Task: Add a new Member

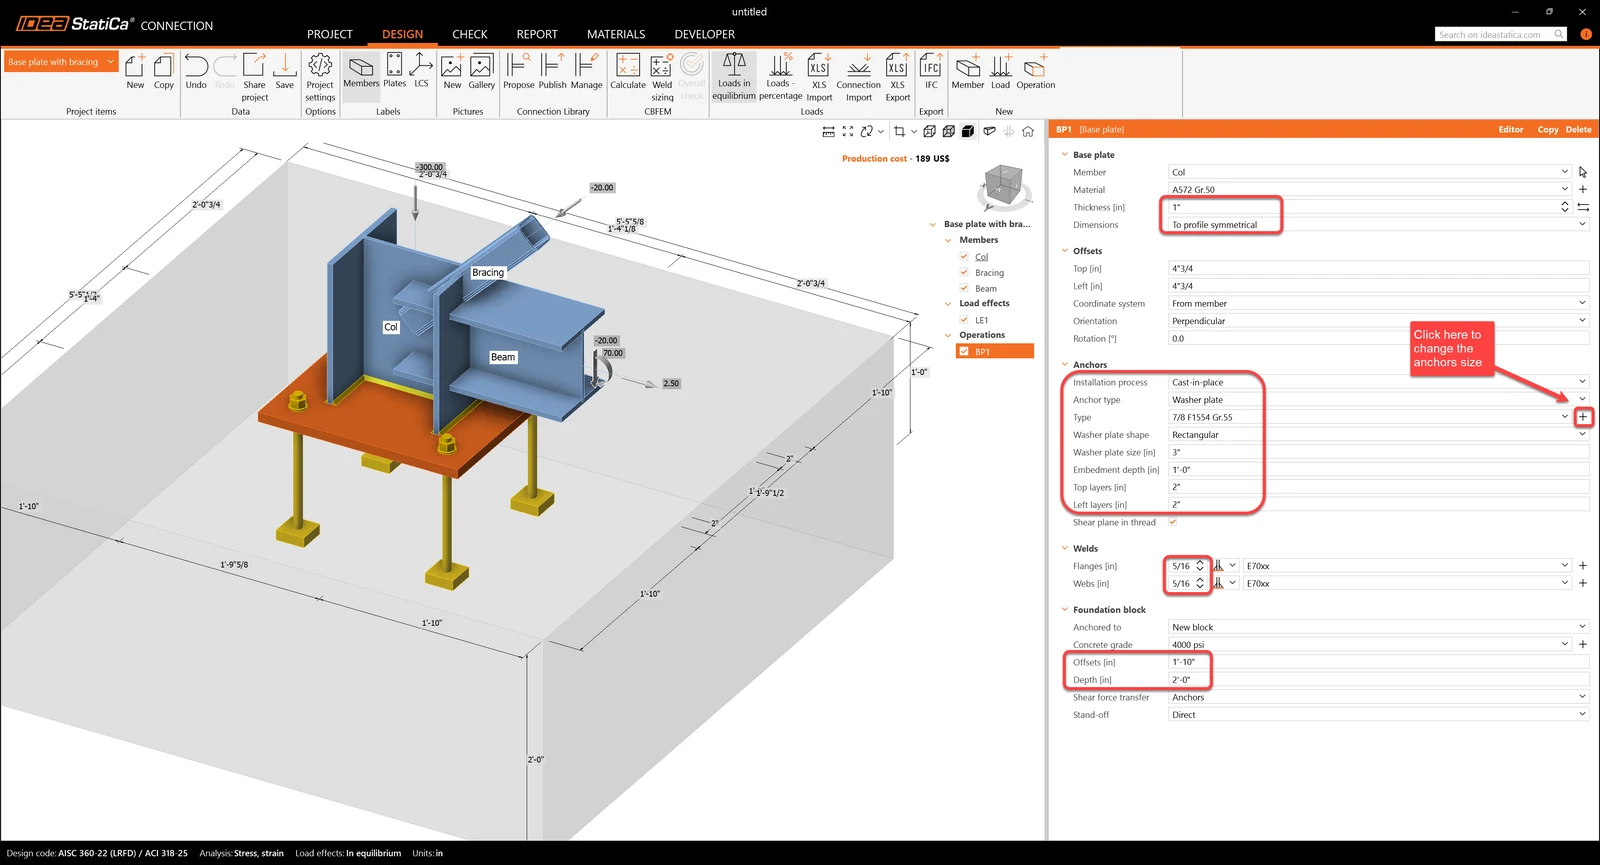Action: (968, 72)
